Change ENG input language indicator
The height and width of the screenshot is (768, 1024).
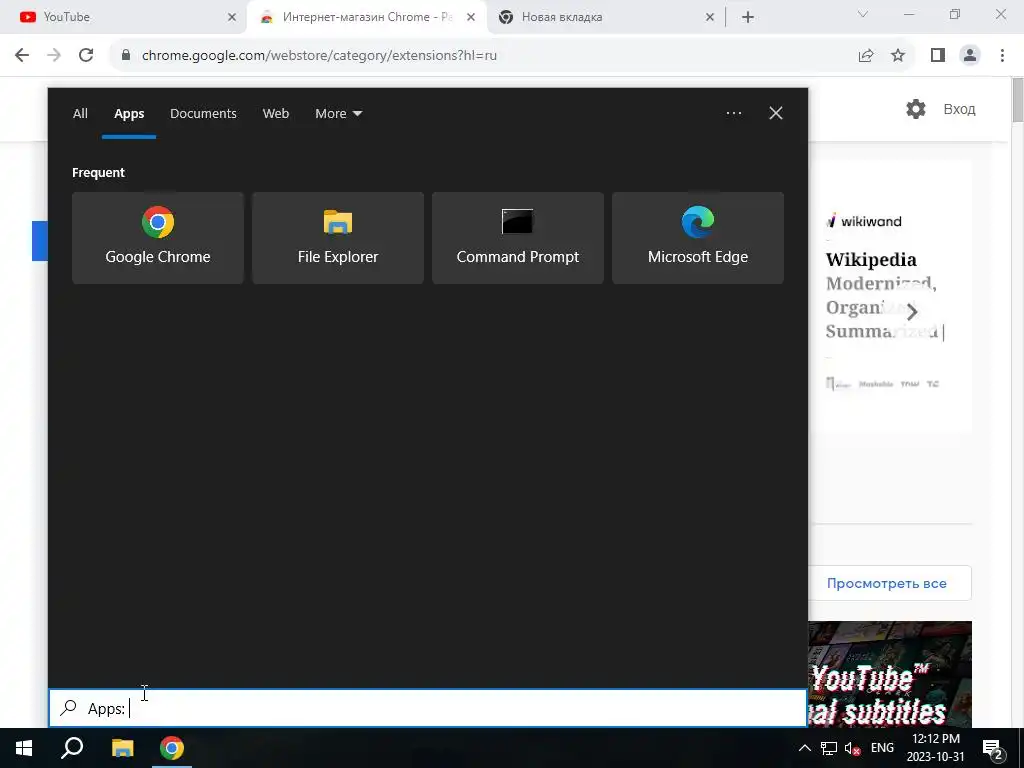pyautogui.click(x=882, y=748)
